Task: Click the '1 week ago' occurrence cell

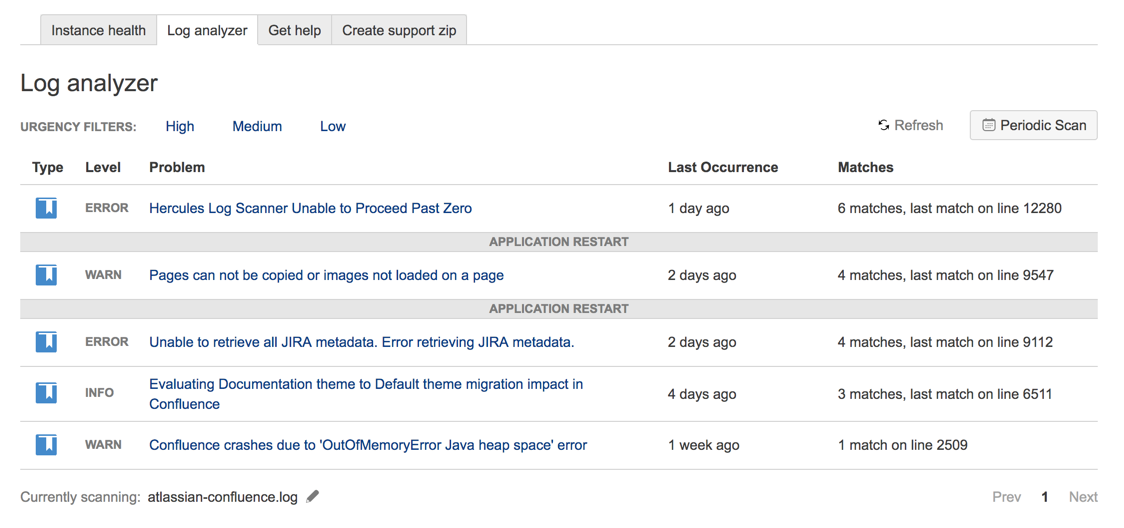Action: [x=703, y=445]
